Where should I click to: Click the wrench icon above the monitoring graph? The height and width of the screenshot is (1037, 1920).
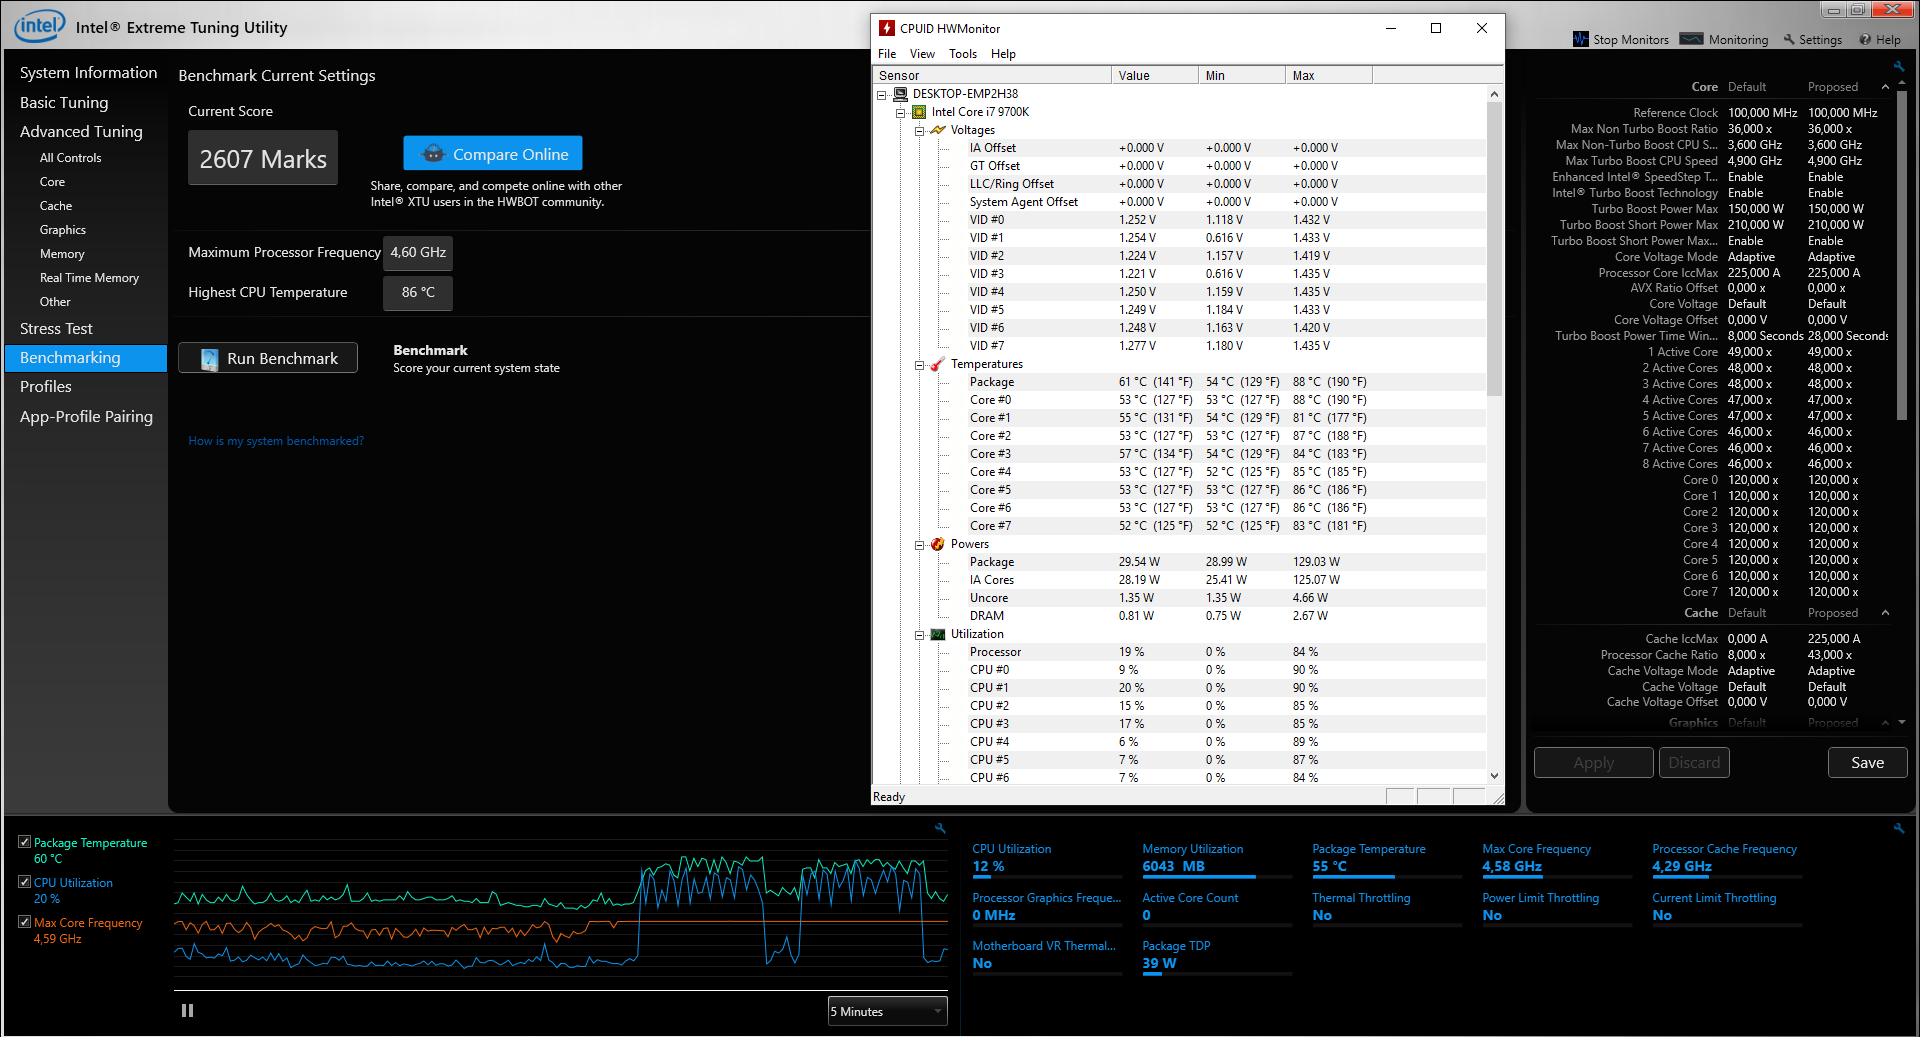click(940, 828)
